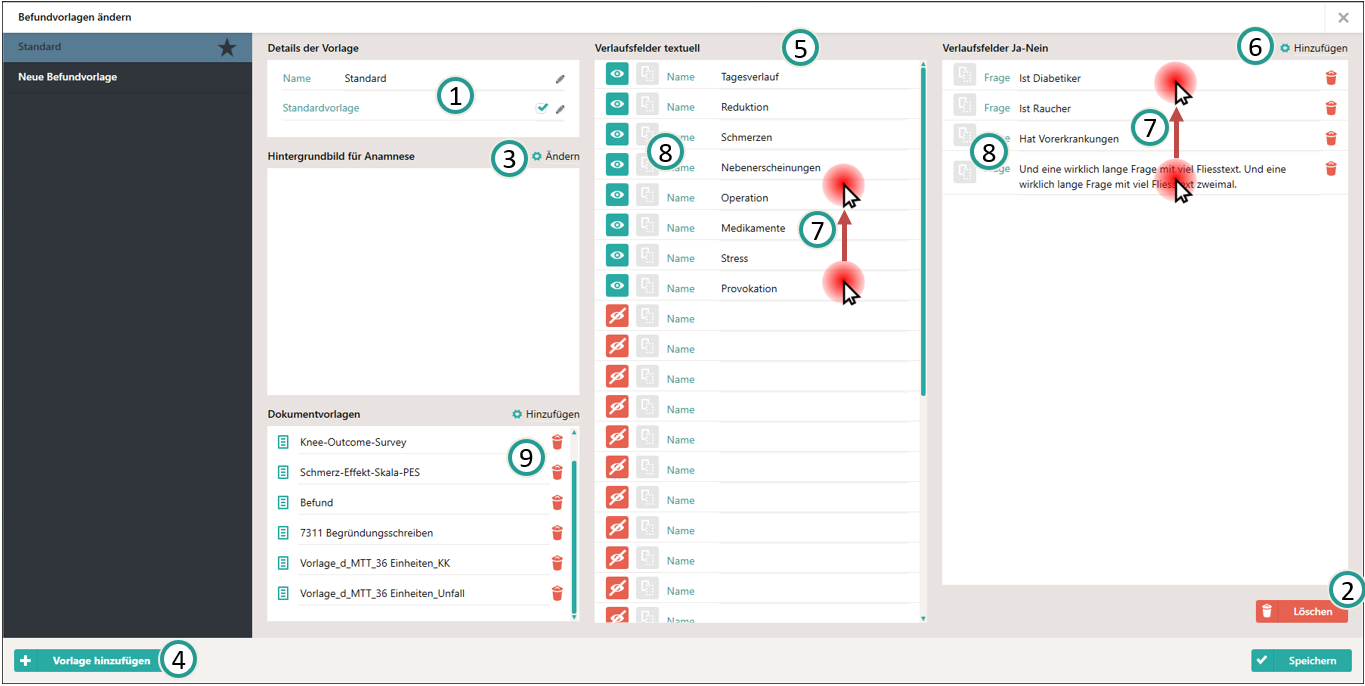The height and width of the screenshot is (686, 1365).
Task: Click edit pencil in Standardvorlage row
Action: pyautogui.click(x=560, y=109)
